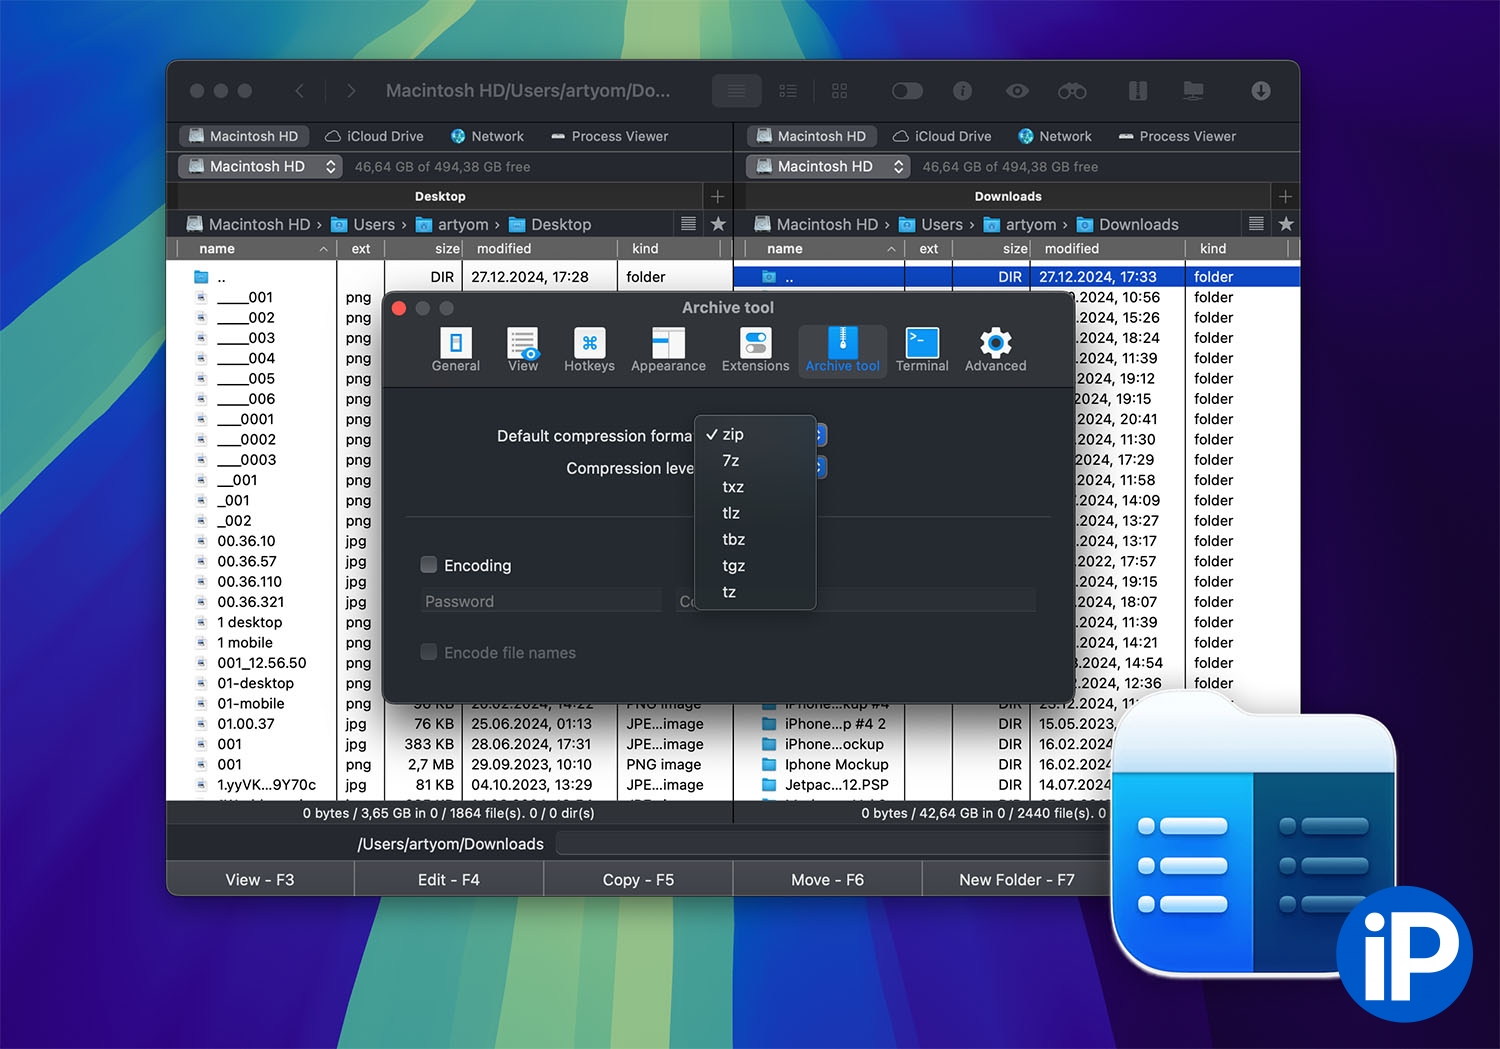Image resolution: width=1500 pixels, height=1049 pixels.
Task: Select the Iphone Mockup folder row
Action: [x=836, y=765]
